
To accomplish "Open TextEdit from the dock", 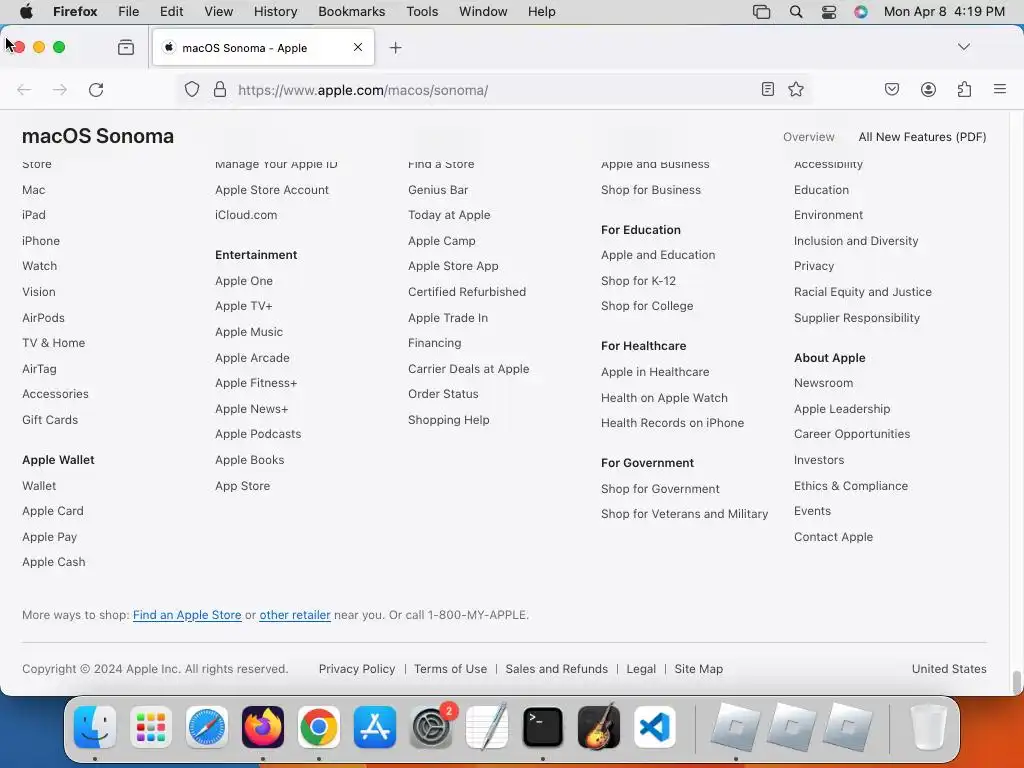I will 487,727.
